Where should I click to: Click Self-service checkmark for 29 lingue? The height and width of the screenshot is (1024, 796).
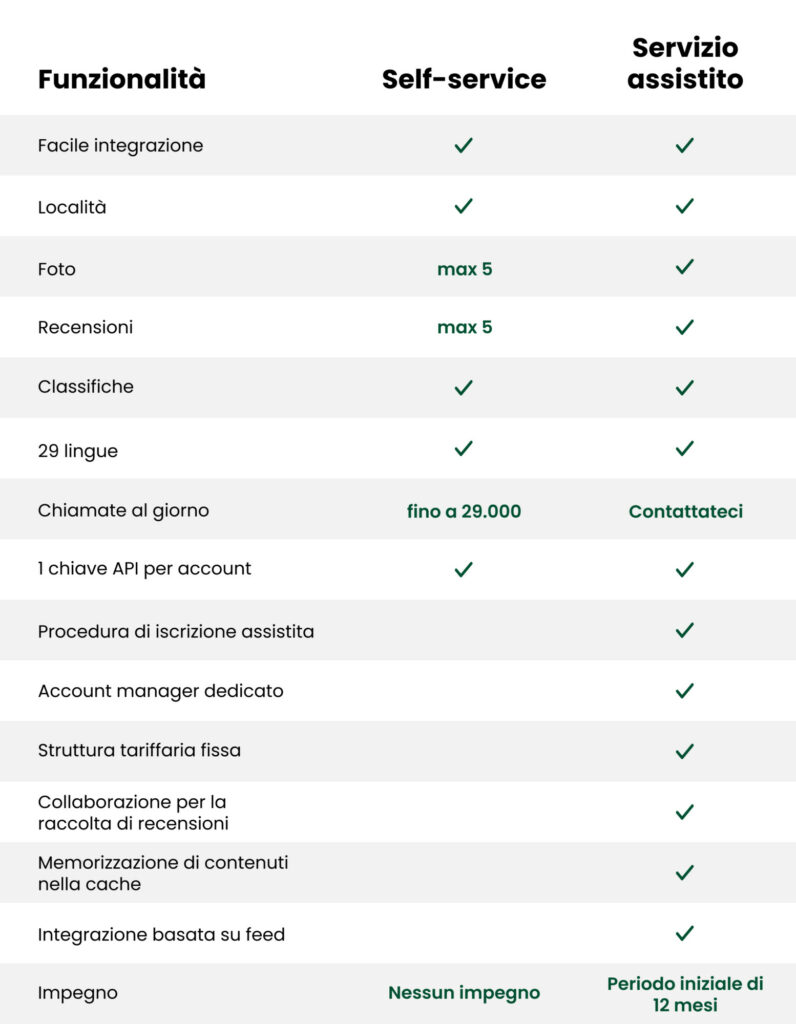point(463,448)
